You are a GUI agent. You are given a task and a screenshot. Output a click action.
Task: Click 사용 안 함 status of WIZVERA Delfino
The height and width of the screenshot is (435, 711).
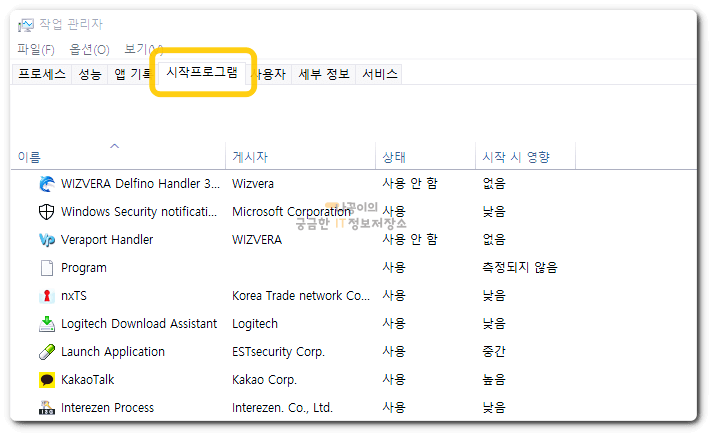click(x=410, y=183)
